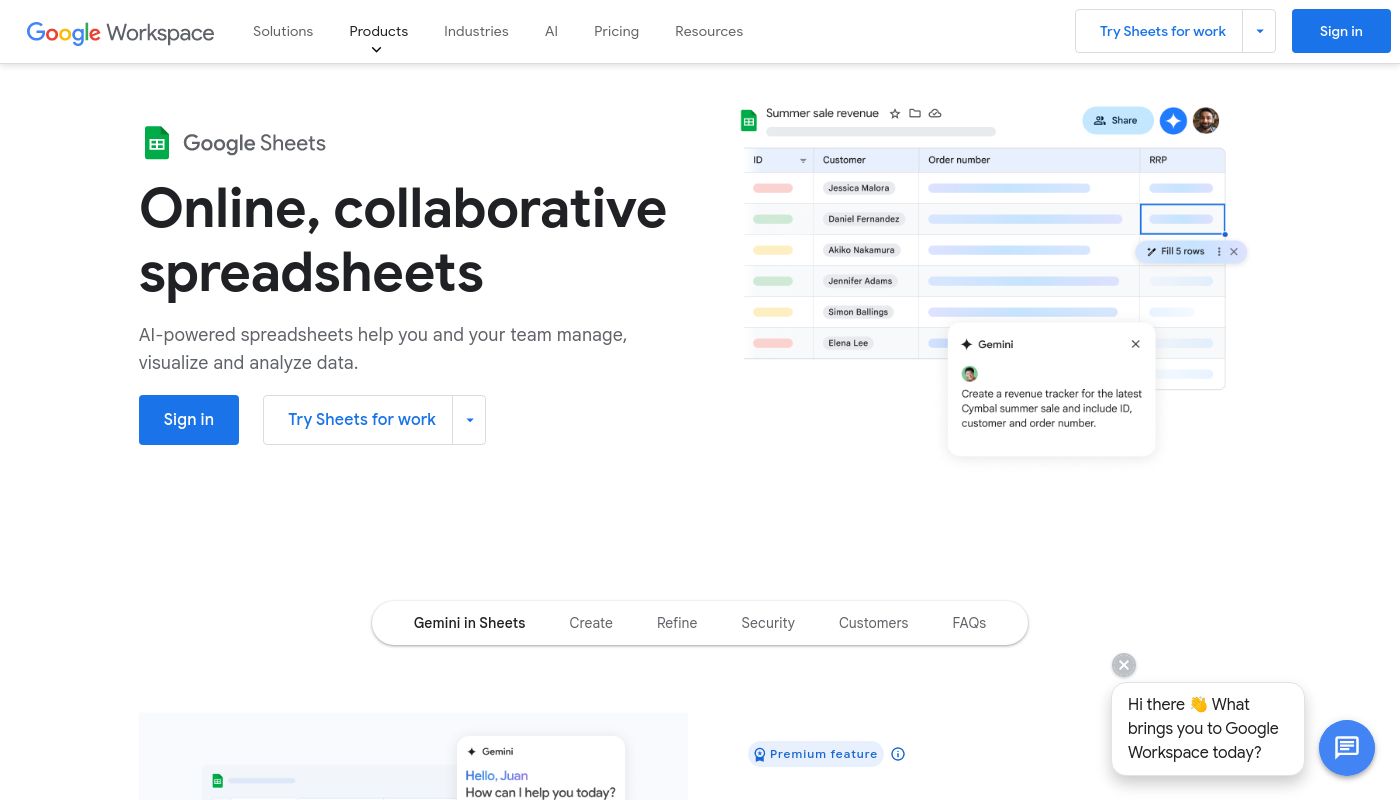Viewport: 1400px width, 800px height.
Task: Click the Share button in the preview
Action: pyautogui.click(x=1117, y=121)
